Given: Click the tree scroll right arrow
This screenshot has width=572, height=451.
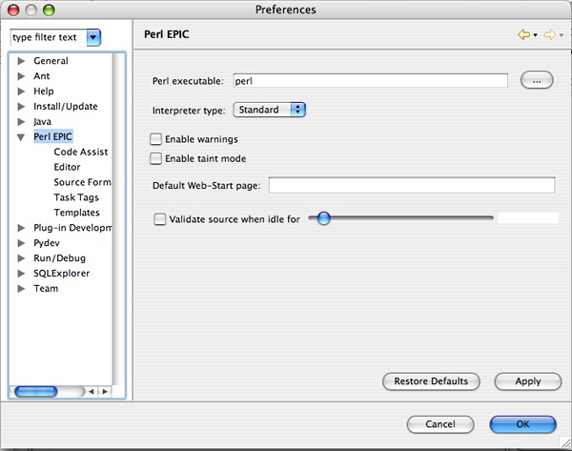Looking at the screenshot, I should point(105,392).
